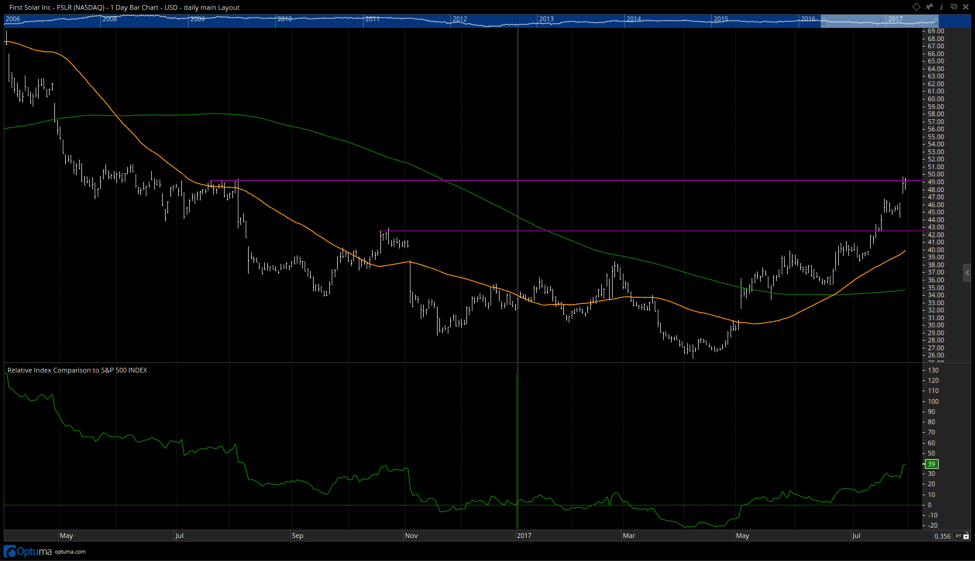Click the 'Sep' date axis label

(297, 536)
